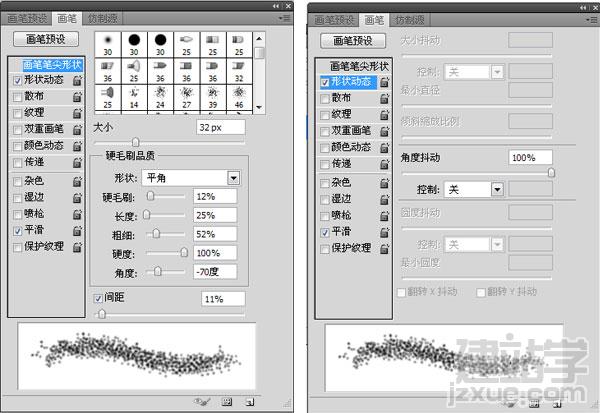The height and width of the screenshot is (413, 600).
Task: Collapse left panel with double-arrow icon
Action: (276, 6)
